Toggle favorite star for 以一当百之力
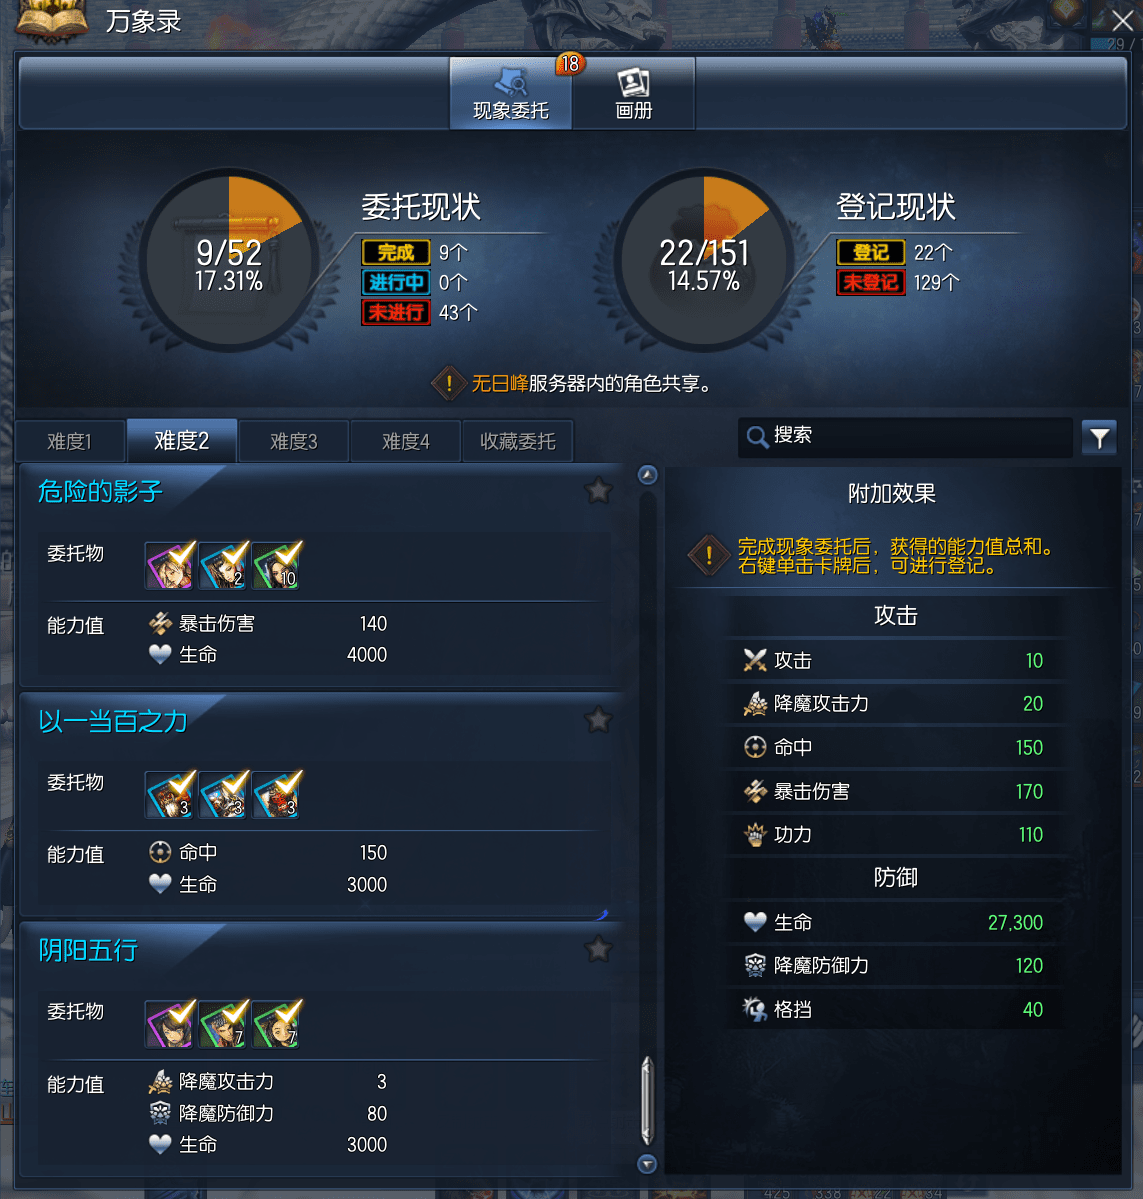The height and width of the screenshot is (1199, 1143). (598, 720)
